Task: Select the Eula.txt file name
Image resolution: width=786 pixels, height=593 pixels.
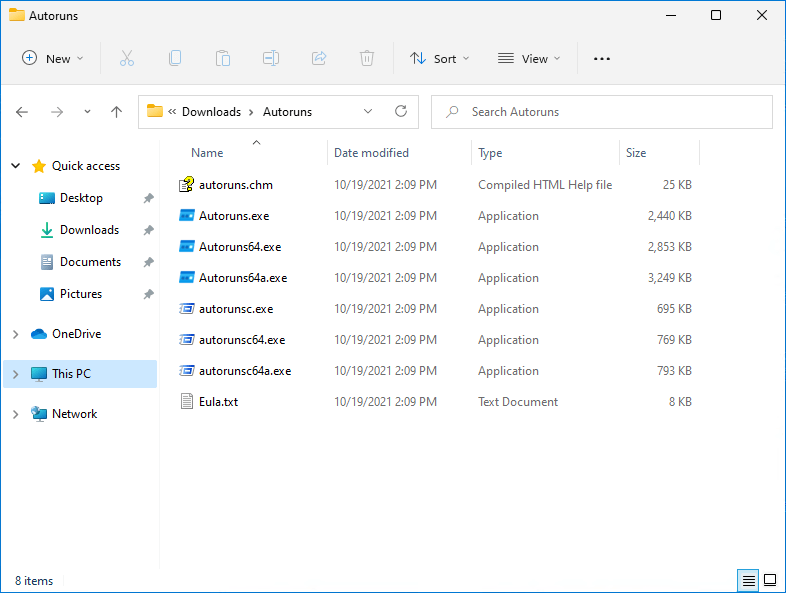Action: [219, 402]
